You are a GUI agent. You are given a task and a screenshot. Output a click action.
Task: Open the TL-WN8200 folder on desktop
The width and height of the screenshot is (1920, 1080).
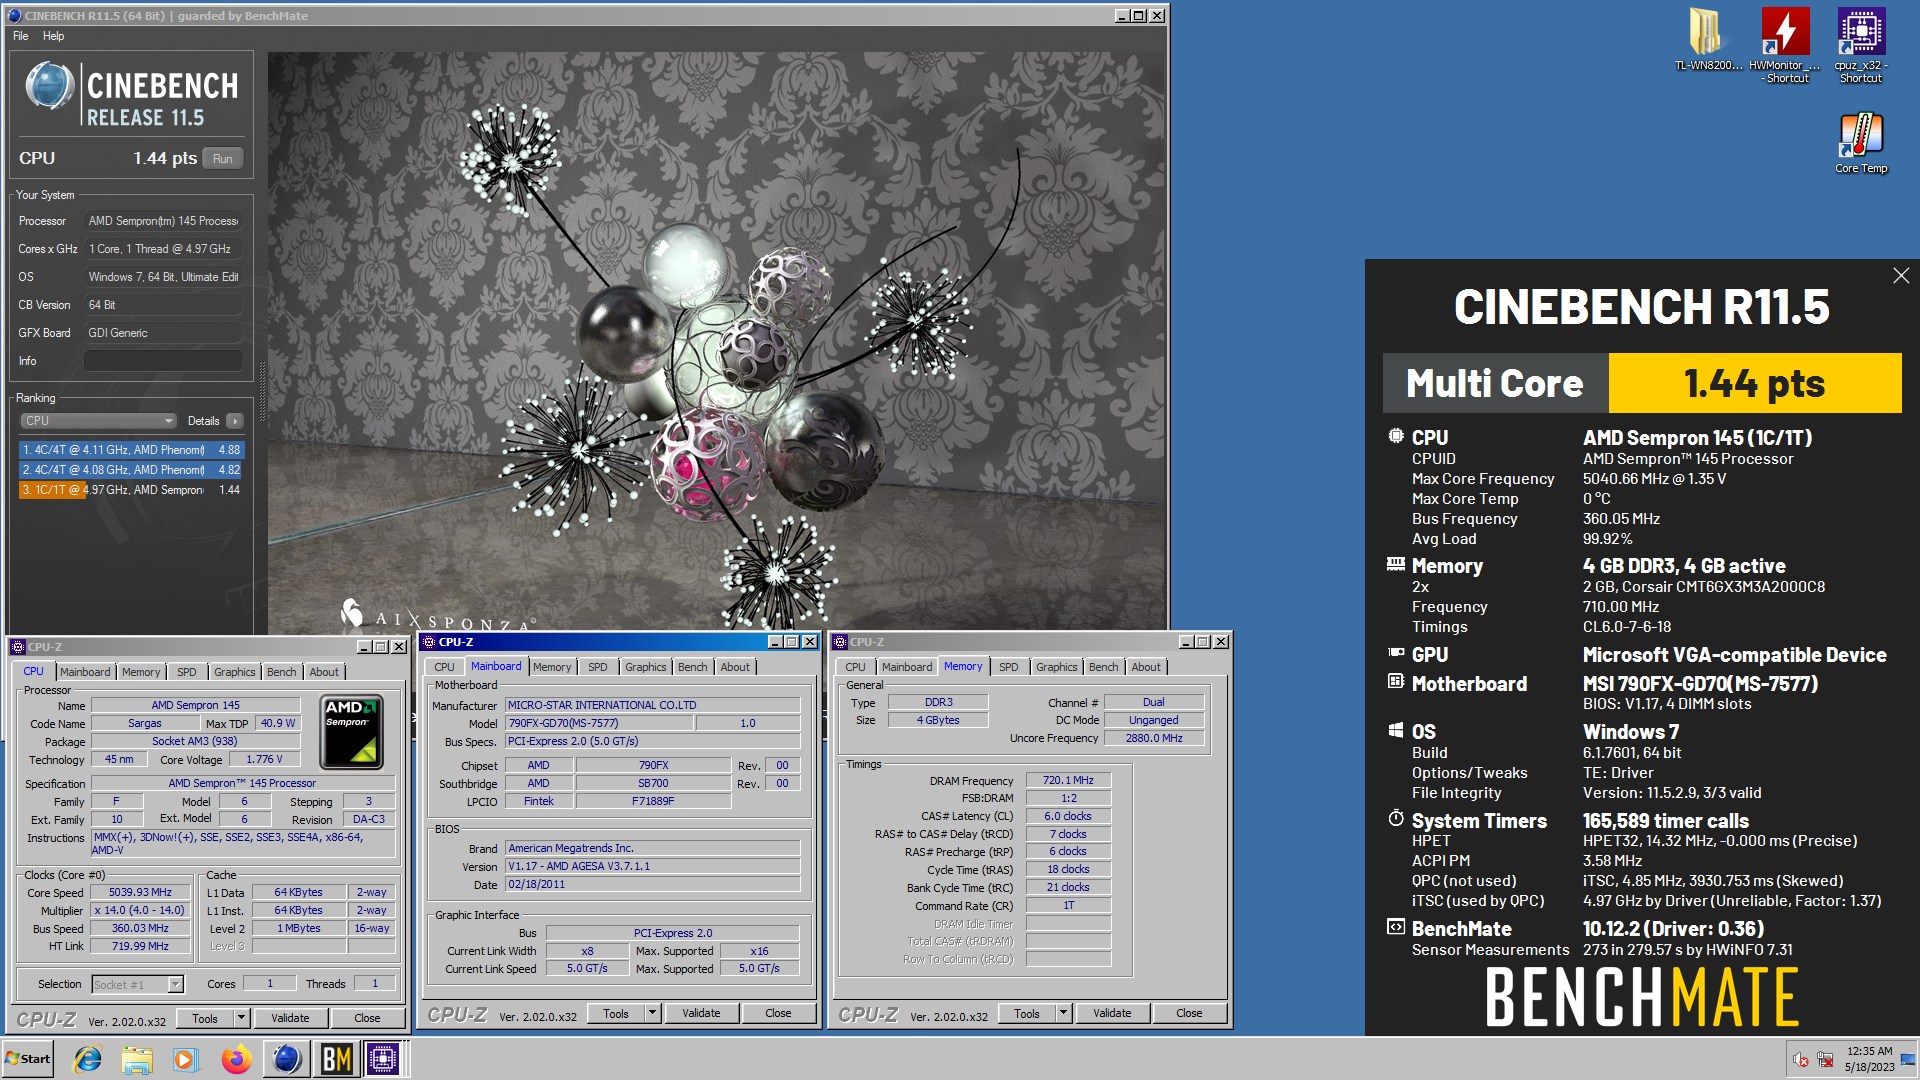(1707, 39)
